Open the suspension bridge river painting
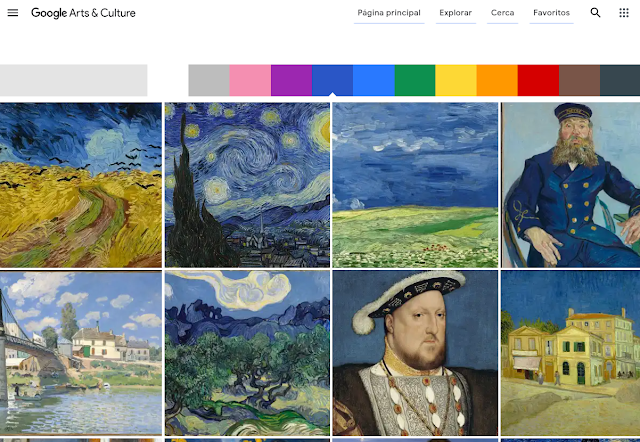 (81, 353)
